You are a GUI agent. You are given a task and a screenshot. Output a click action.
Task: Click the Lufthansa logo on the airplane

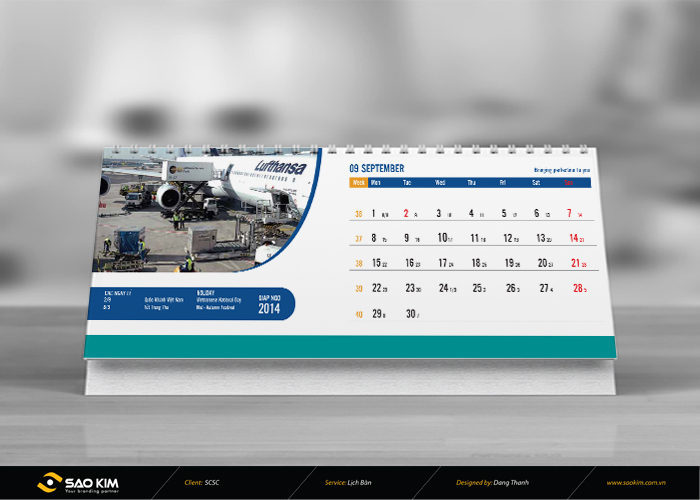[x=280, y=168]
